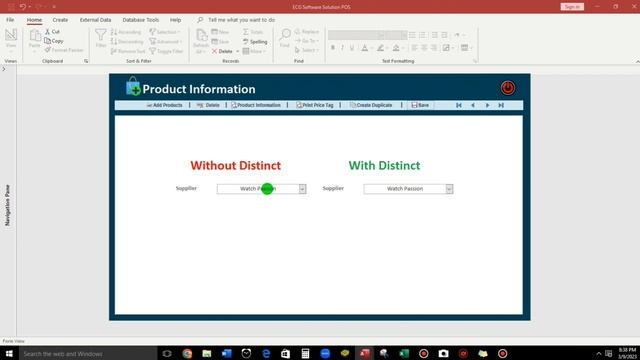Open the External Data ribbon tab
Viewport: 640px width, 360px height.
pyautogui.click(x=95, y=20)
